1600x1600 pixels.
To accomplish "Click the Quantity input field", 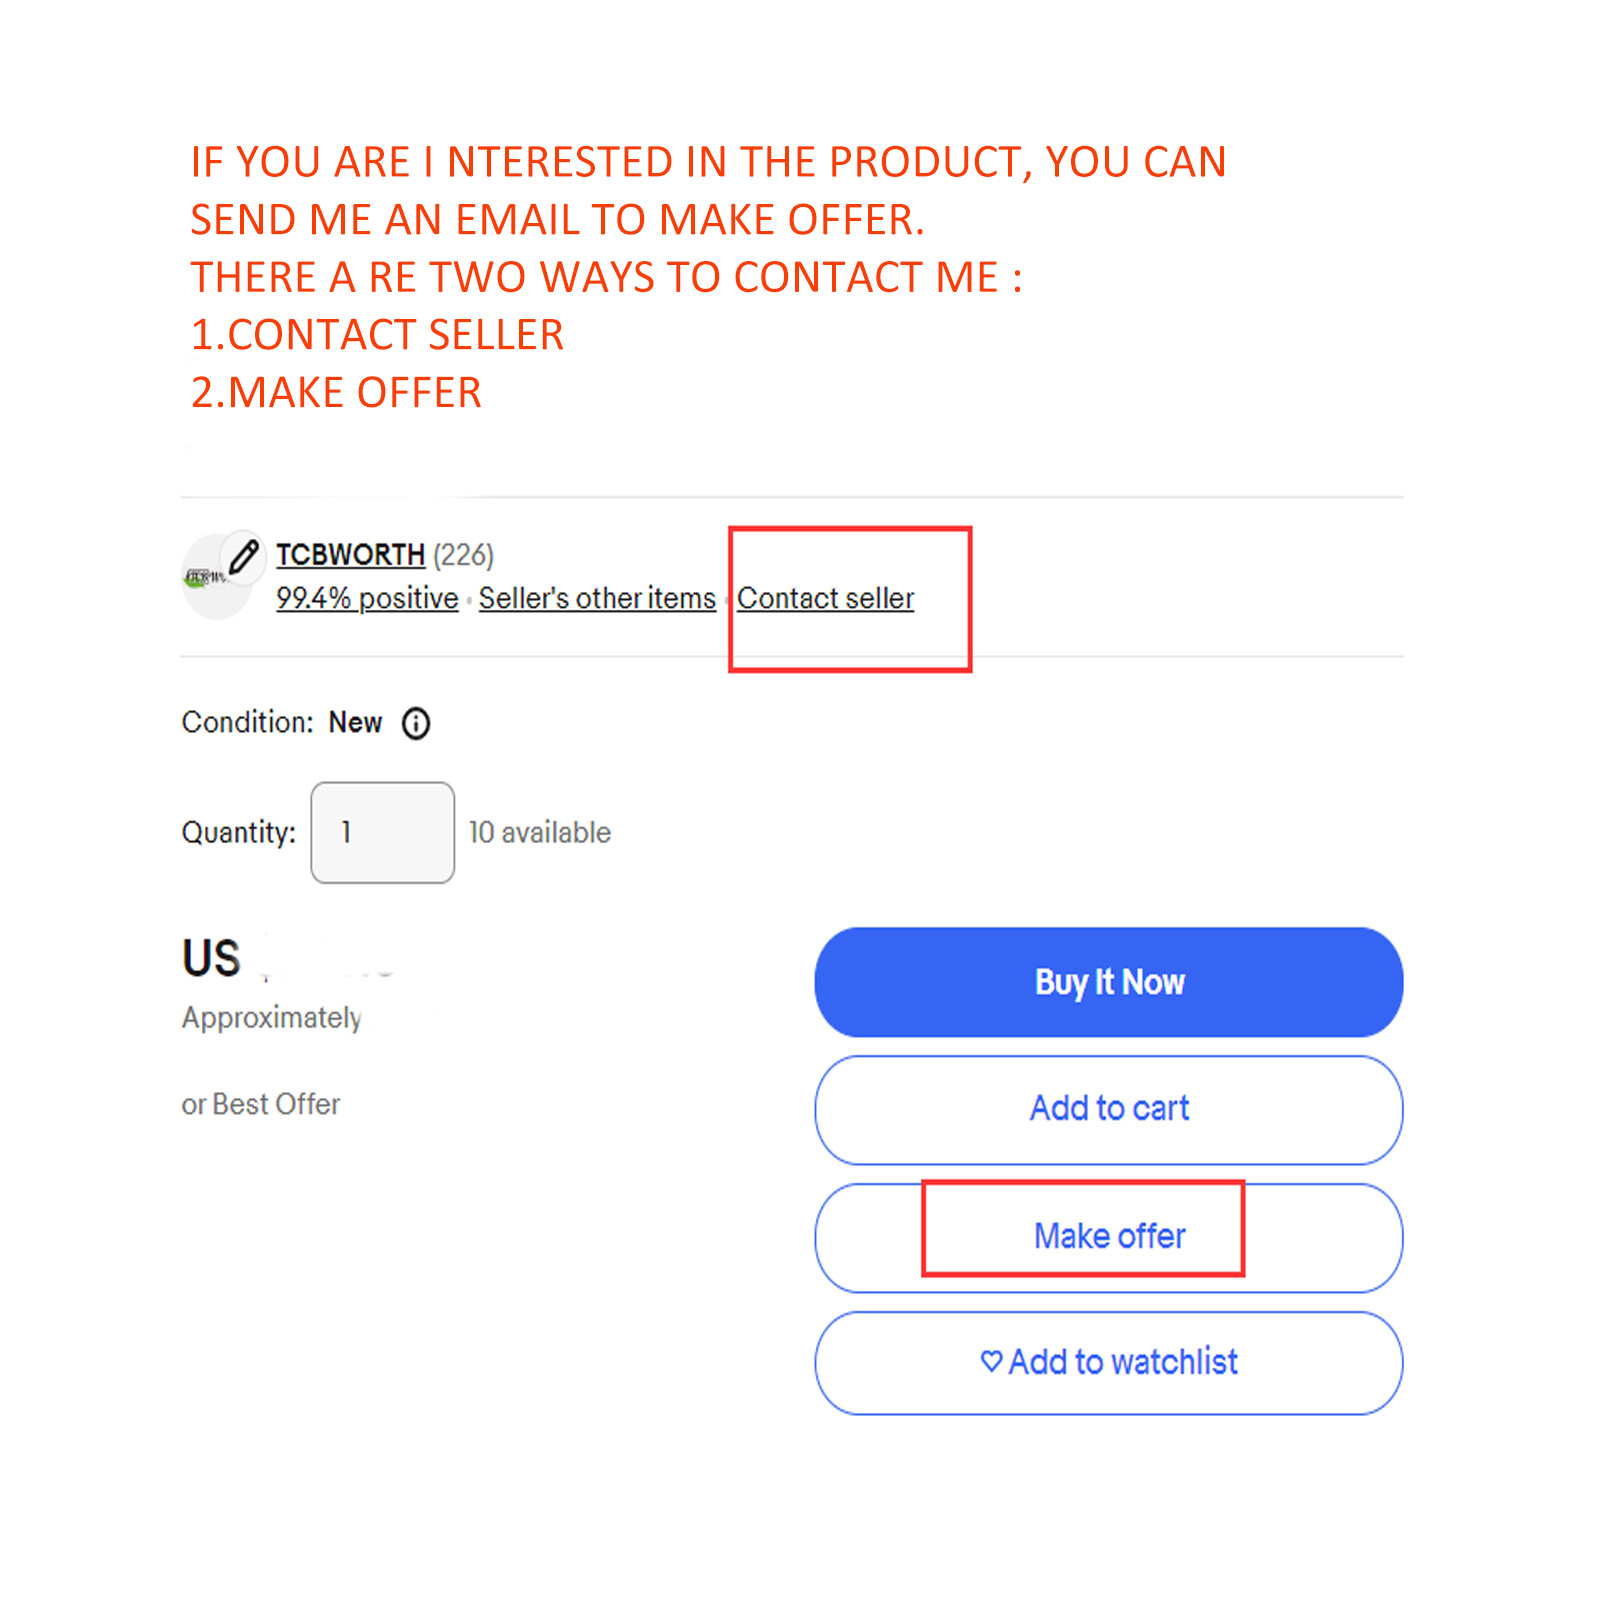I will point(383,832).
